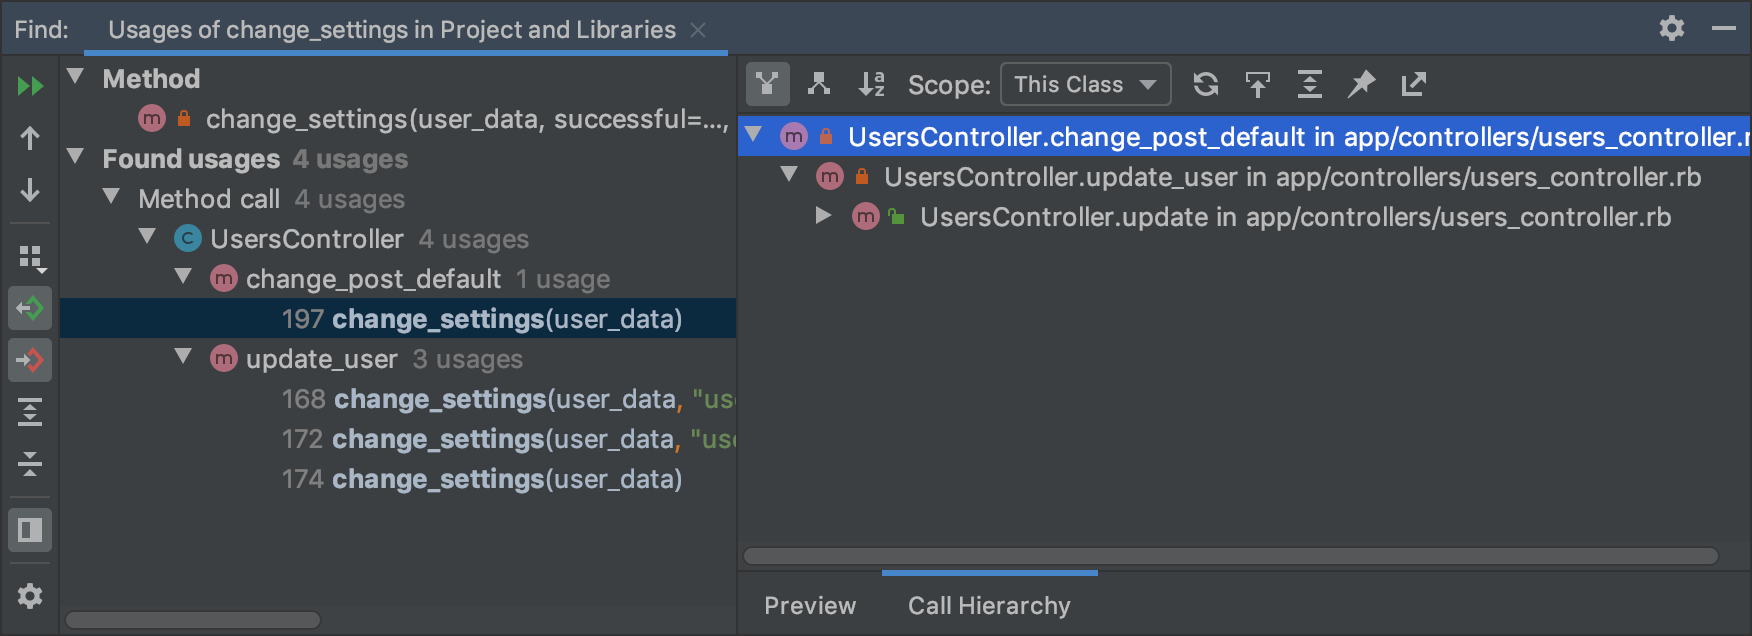Screen dimensions: 1752x636
Task: Go to next occurrence with down arrow
Action: (30, 190)
